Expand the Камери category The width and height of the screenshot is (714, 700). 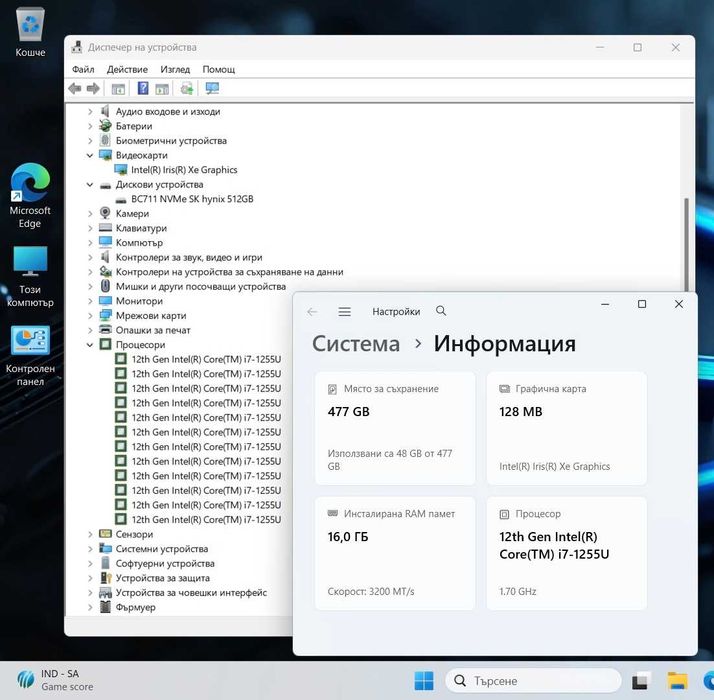[90, 214]
